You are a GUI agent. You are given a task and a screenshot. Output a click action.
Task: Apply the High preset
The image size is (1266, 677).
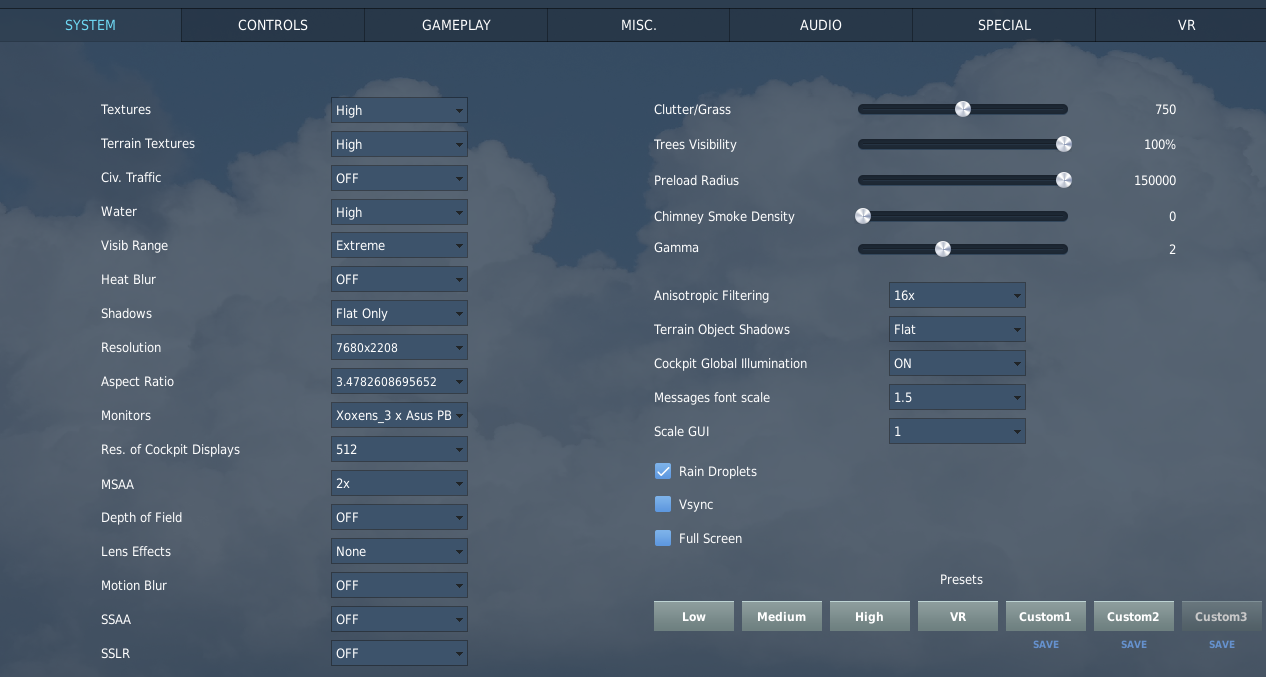point(870,616)
